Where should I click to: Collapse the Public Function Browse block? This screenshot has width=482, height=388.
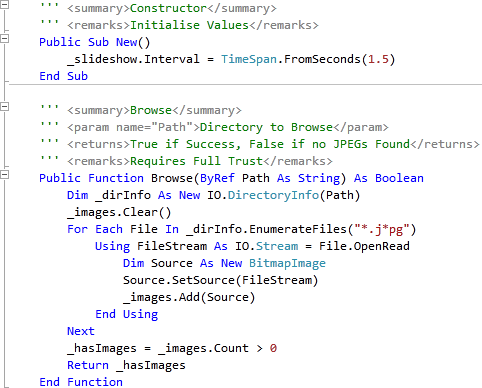coord(4,175)
